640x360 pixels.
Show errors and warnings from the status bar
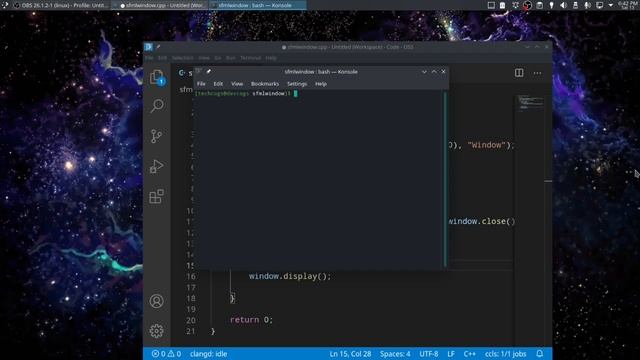click(x=166, y=354)
